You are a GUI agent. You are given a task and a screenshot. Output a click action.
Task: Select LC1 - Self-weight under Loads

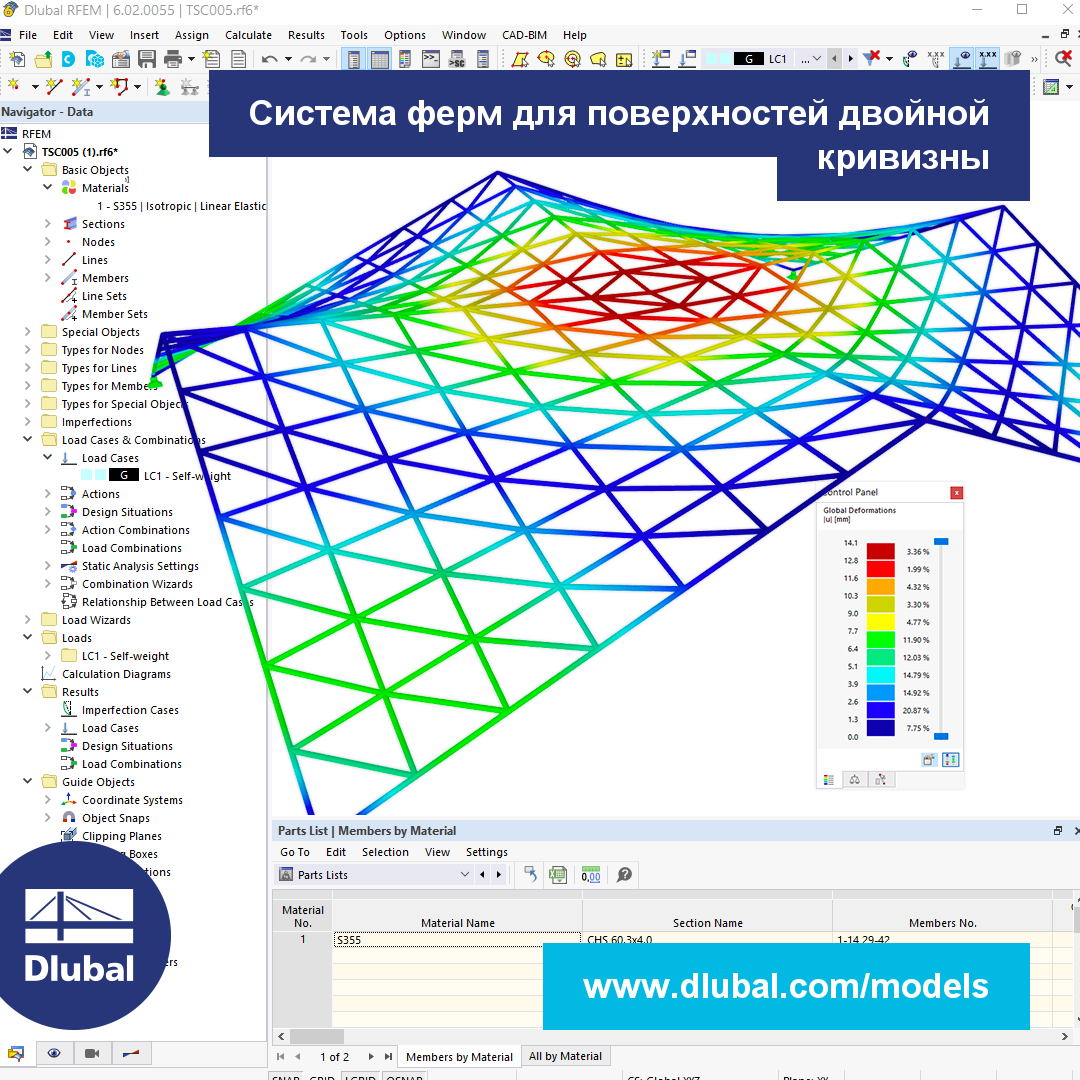125,656
